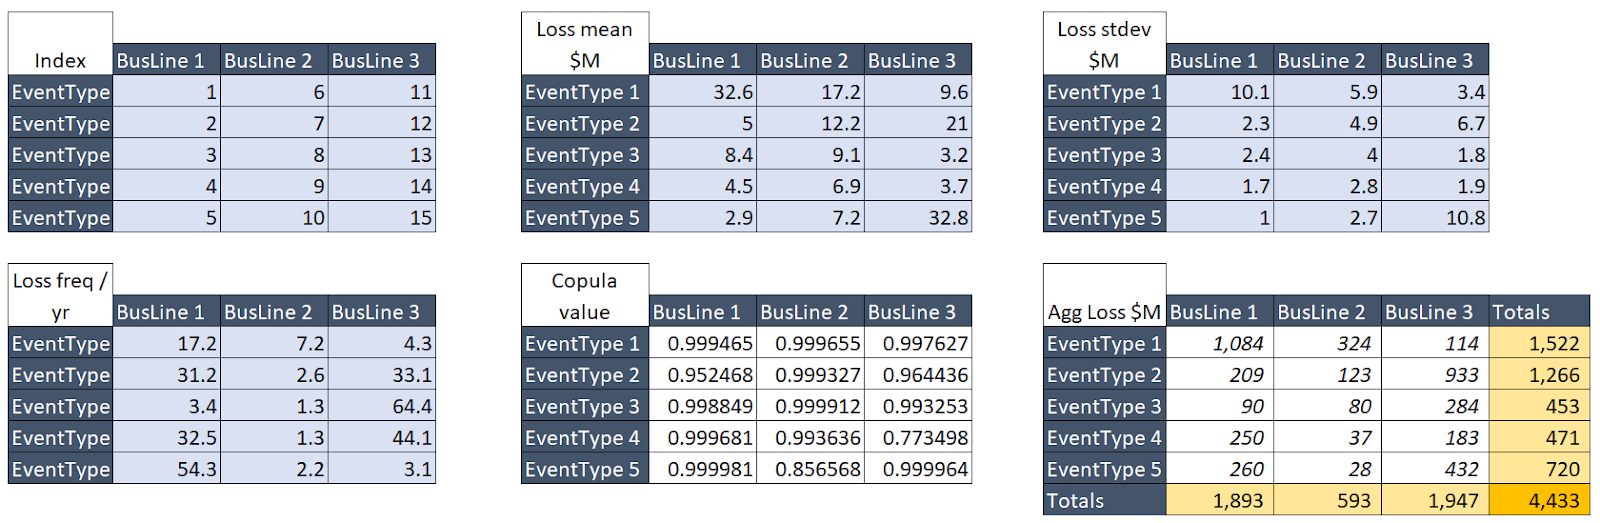Click the loss frequency value 54.3
Viewport: 1600px width, 523px height.
[x=167, y=469]
